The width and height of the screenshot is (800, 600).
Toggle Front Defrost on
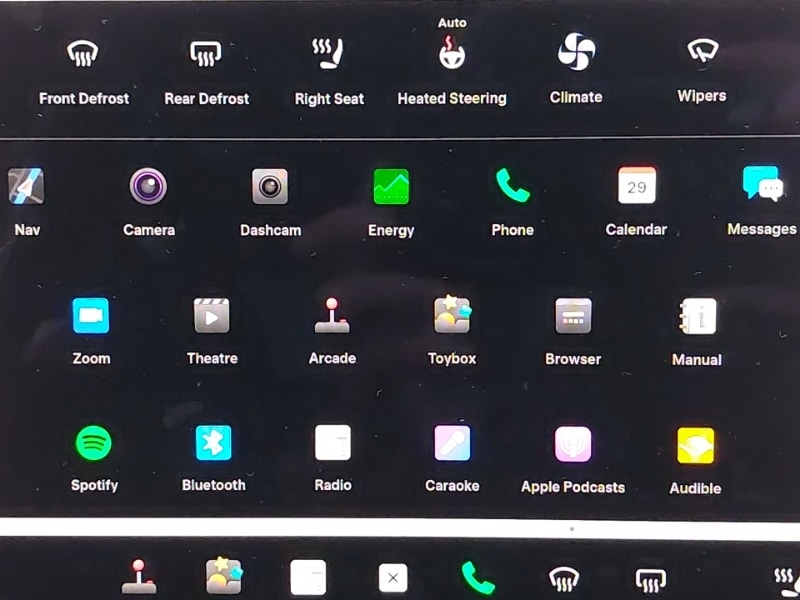pos(84,55)
